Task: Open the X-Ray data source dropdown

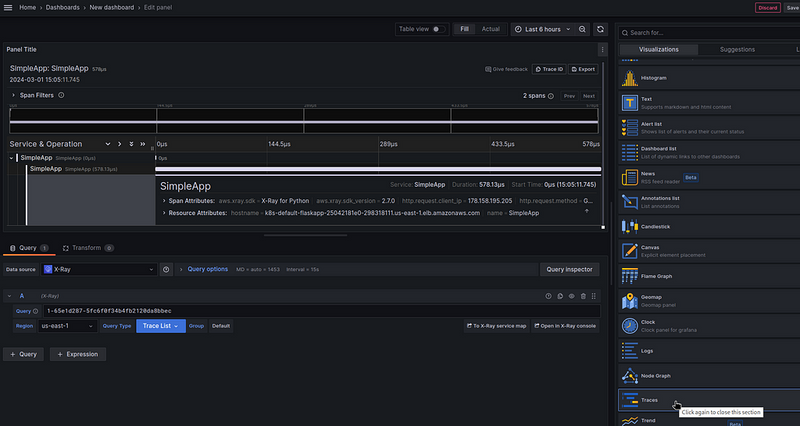Action: [x=99, y=269]
